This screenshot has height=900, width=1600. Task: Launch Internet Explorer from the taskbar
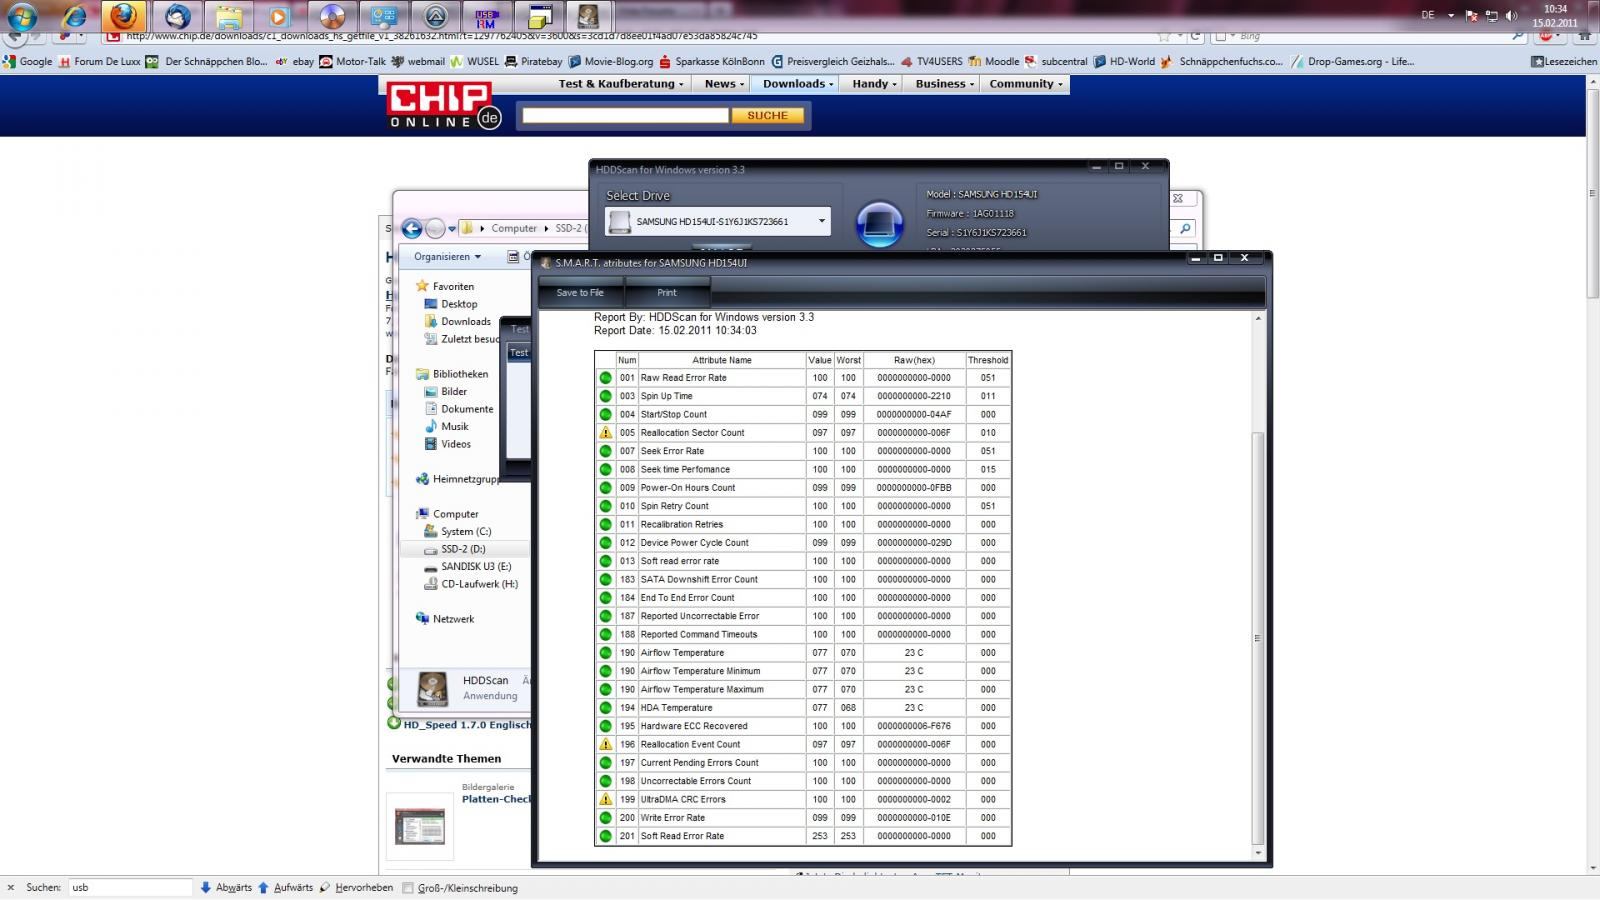(74, 16)
